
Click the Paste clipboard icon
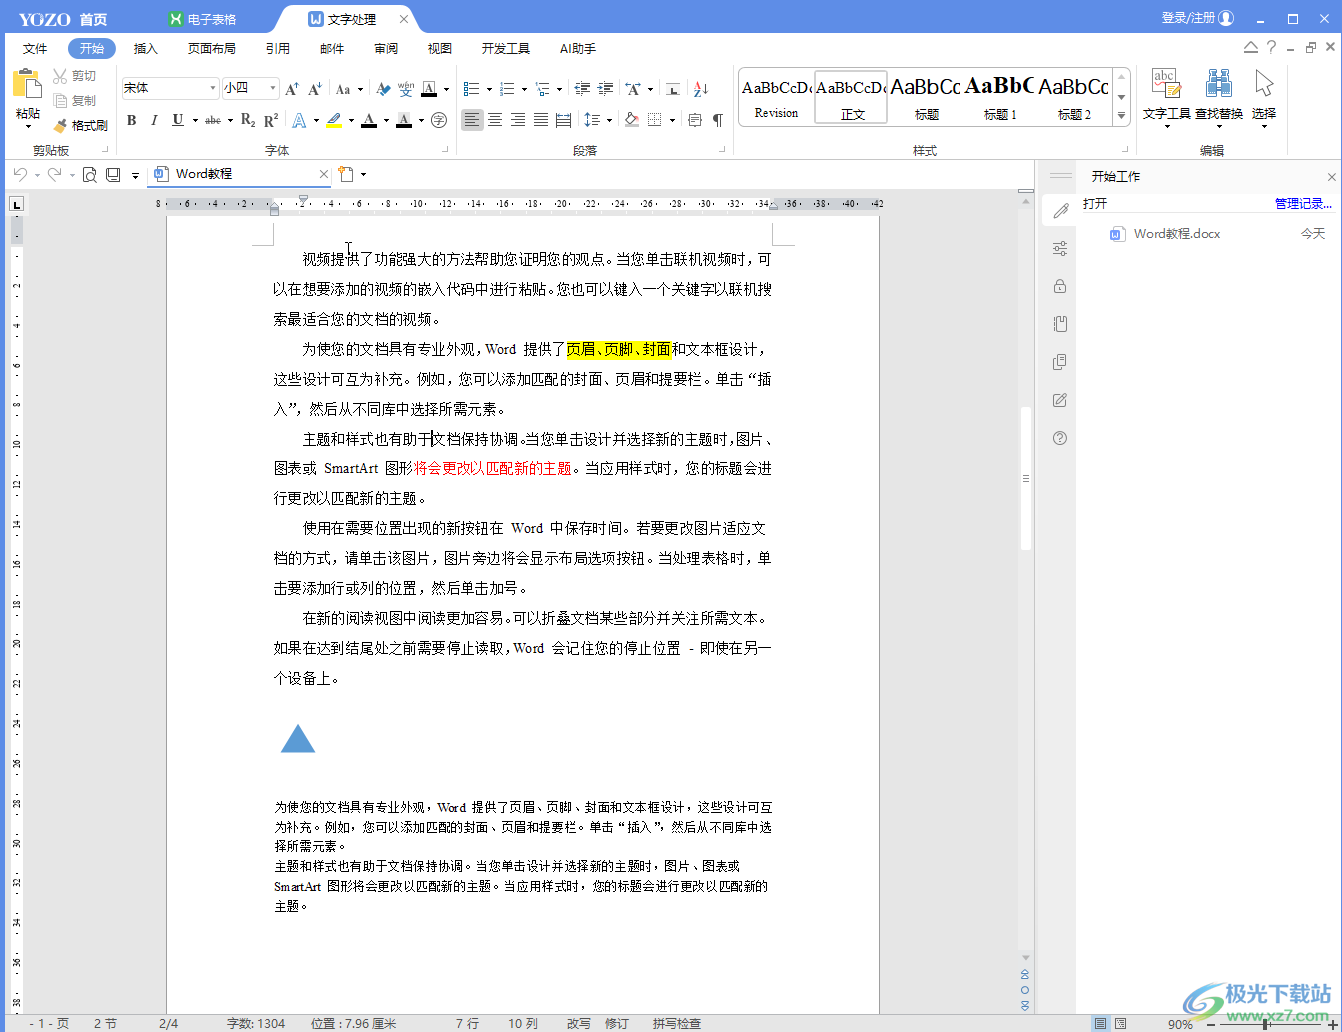(x=27, y=86)
